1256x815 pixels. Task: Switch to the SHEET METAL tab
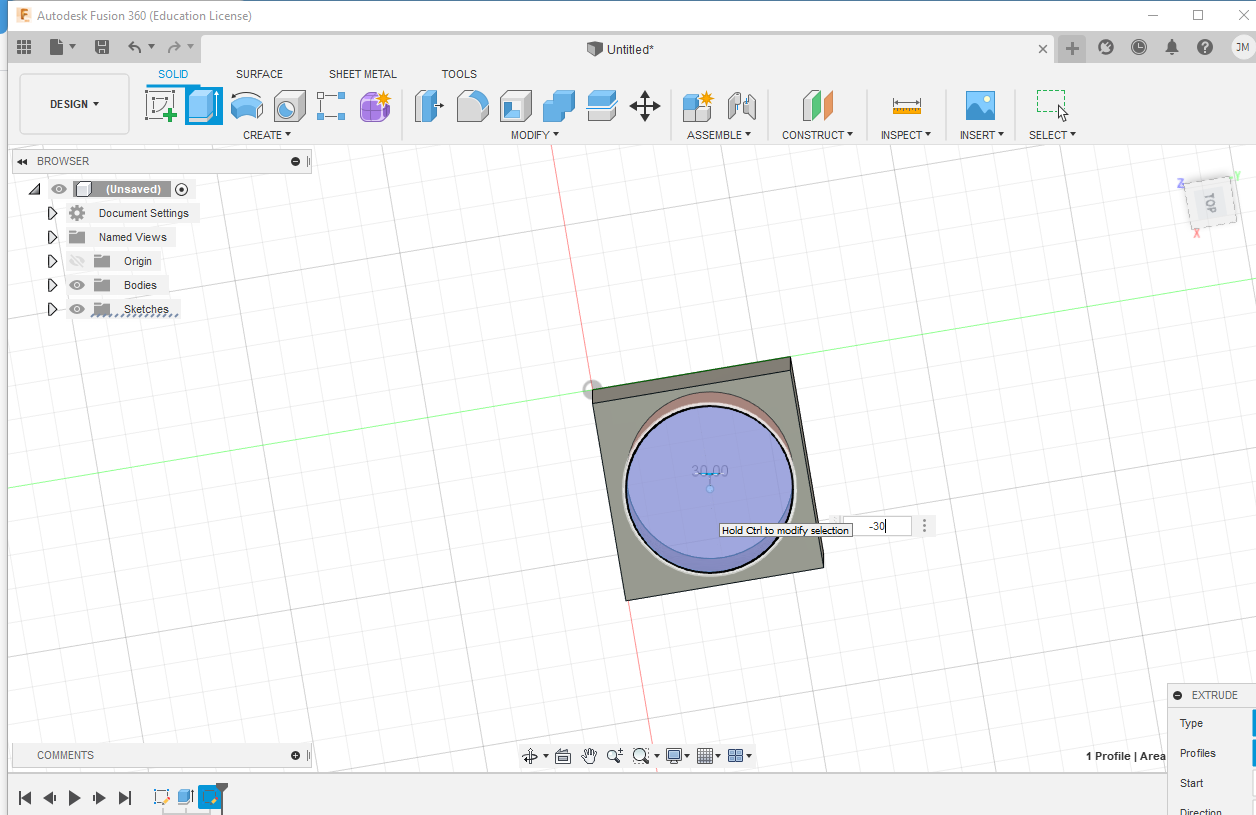(363, 74)
